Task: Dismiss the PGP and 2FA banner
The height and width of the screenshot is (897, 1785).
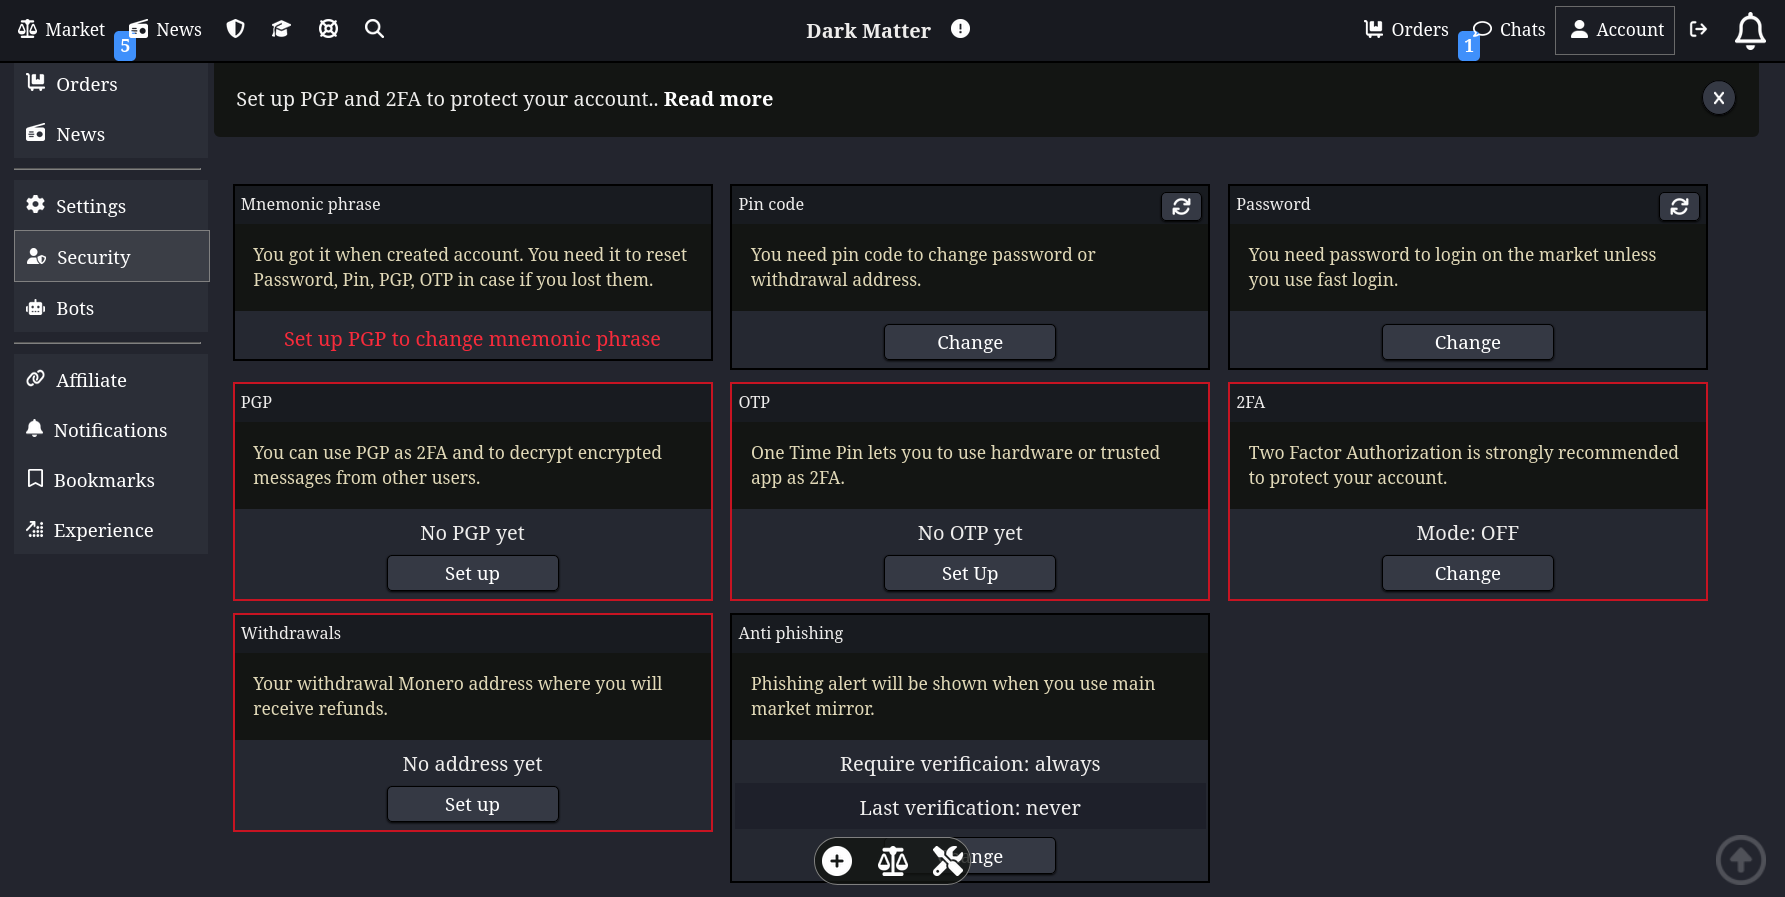Action: 1718,98
